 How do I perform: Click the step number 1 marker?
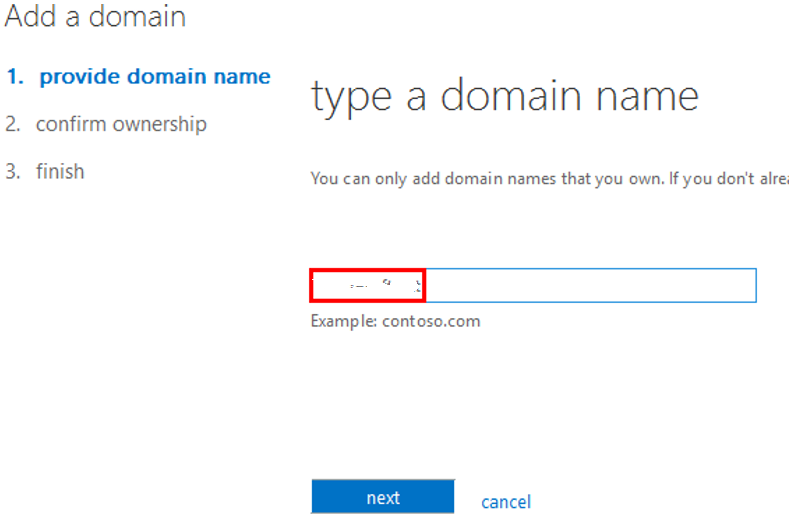click(x=12, y=77)
